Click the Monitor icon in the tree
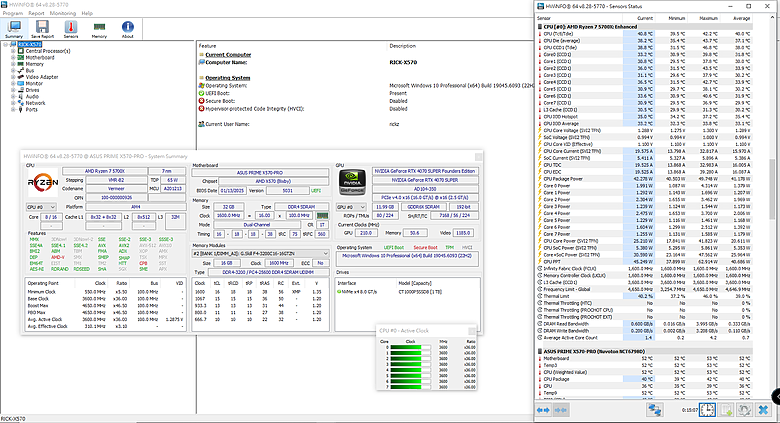 [x=21, y=83]
